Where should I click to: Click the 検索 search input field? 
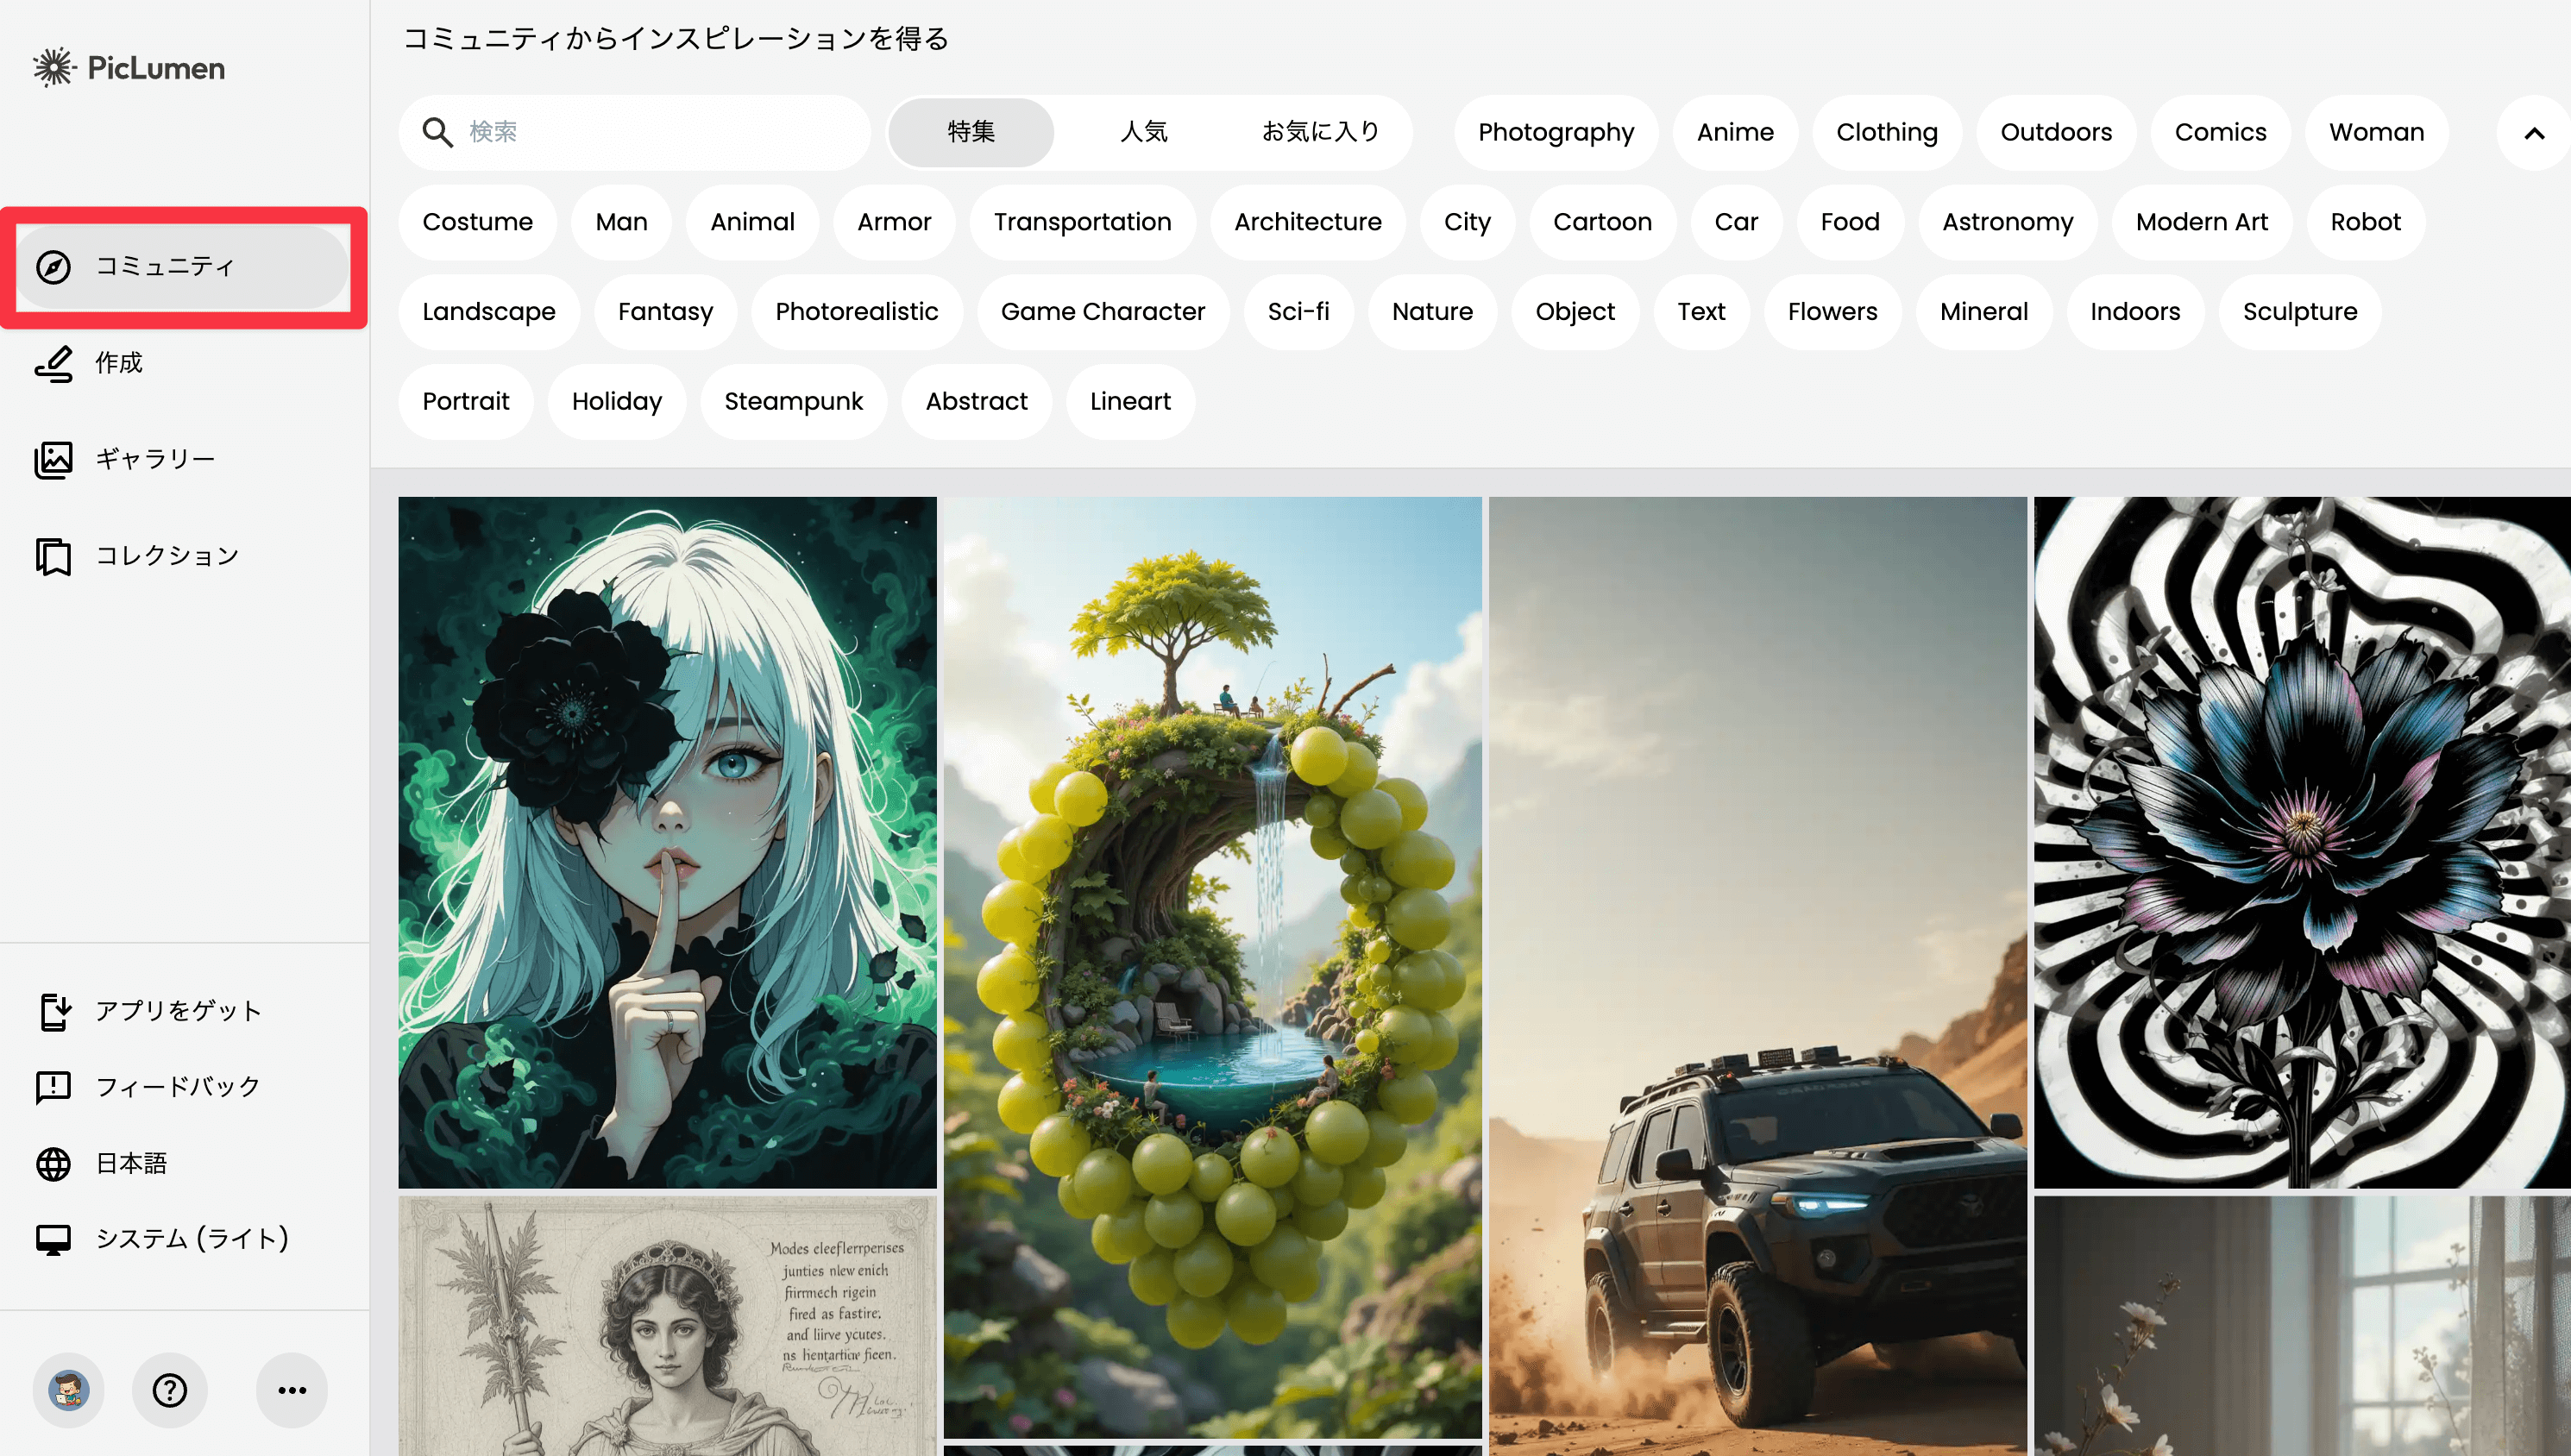[x=660, y=132]
